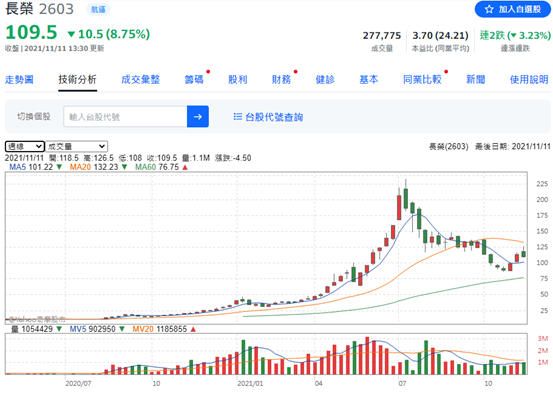Click the star icon on 加入自選股 button
553x397 pixels.
click(489, 9)
